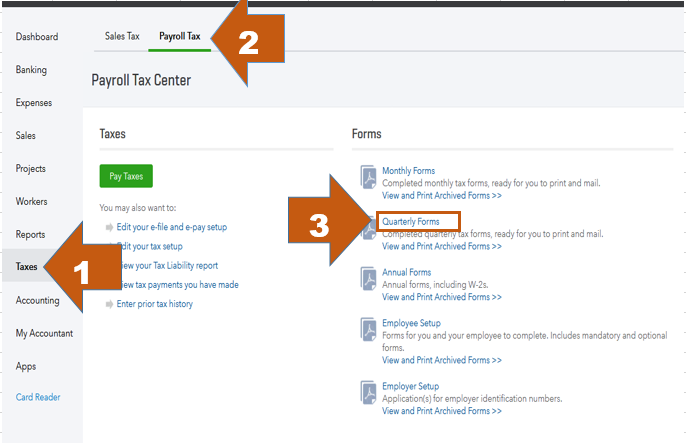Open Edit your e-file and e-pay setup

tap(172, 227)
